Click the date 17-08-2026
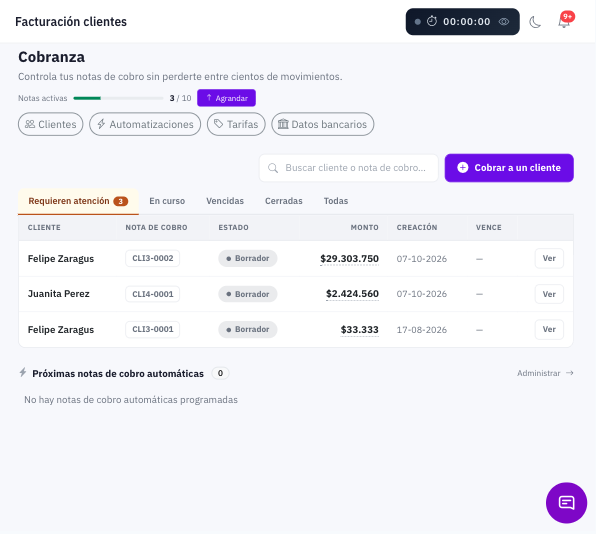Viewport: 596px width, 534px height. pyautogui.click(x=422, y=330)
